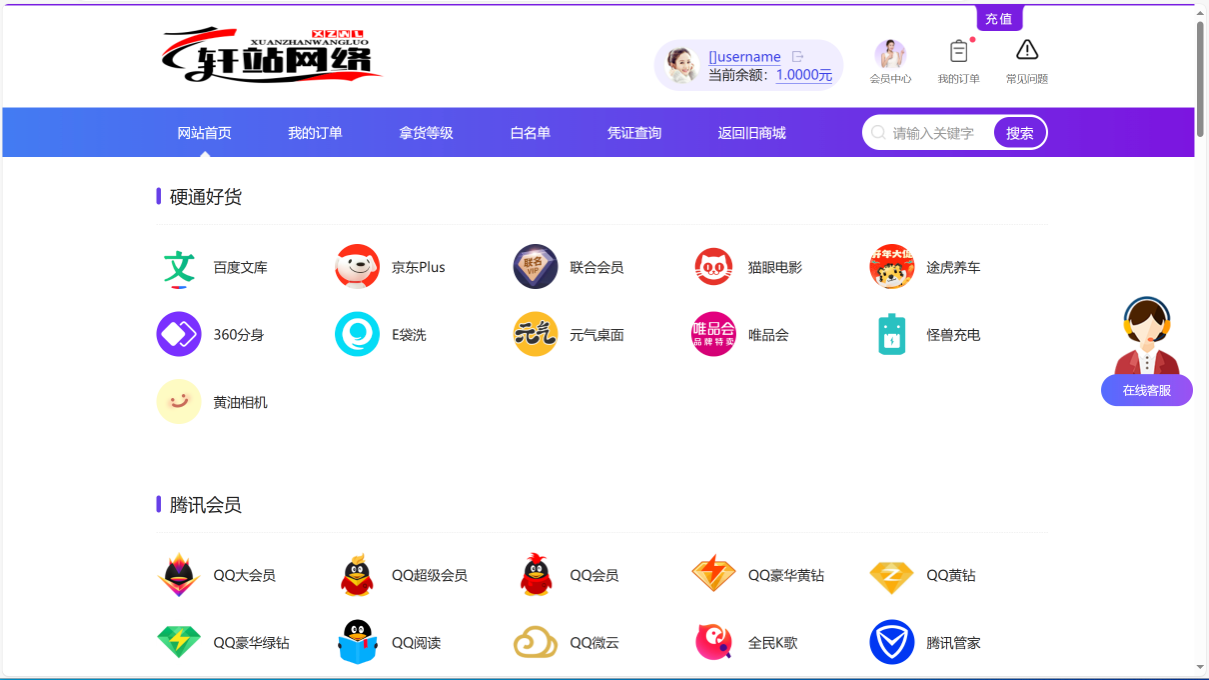Switch to the 白名单 tab
The width and height of the screenshot is (1209, 680).
point(528,132)
